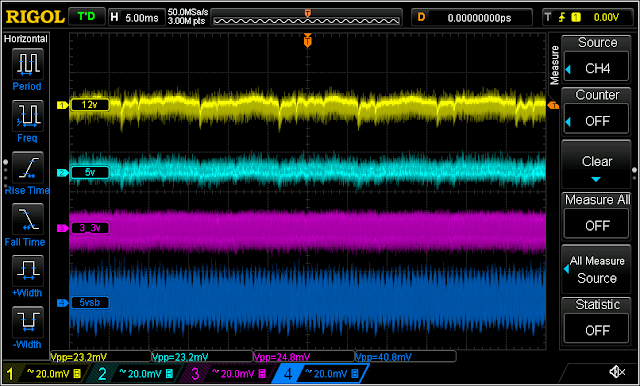Click the trigger level 0.00V readout

[x=607, y=17]
